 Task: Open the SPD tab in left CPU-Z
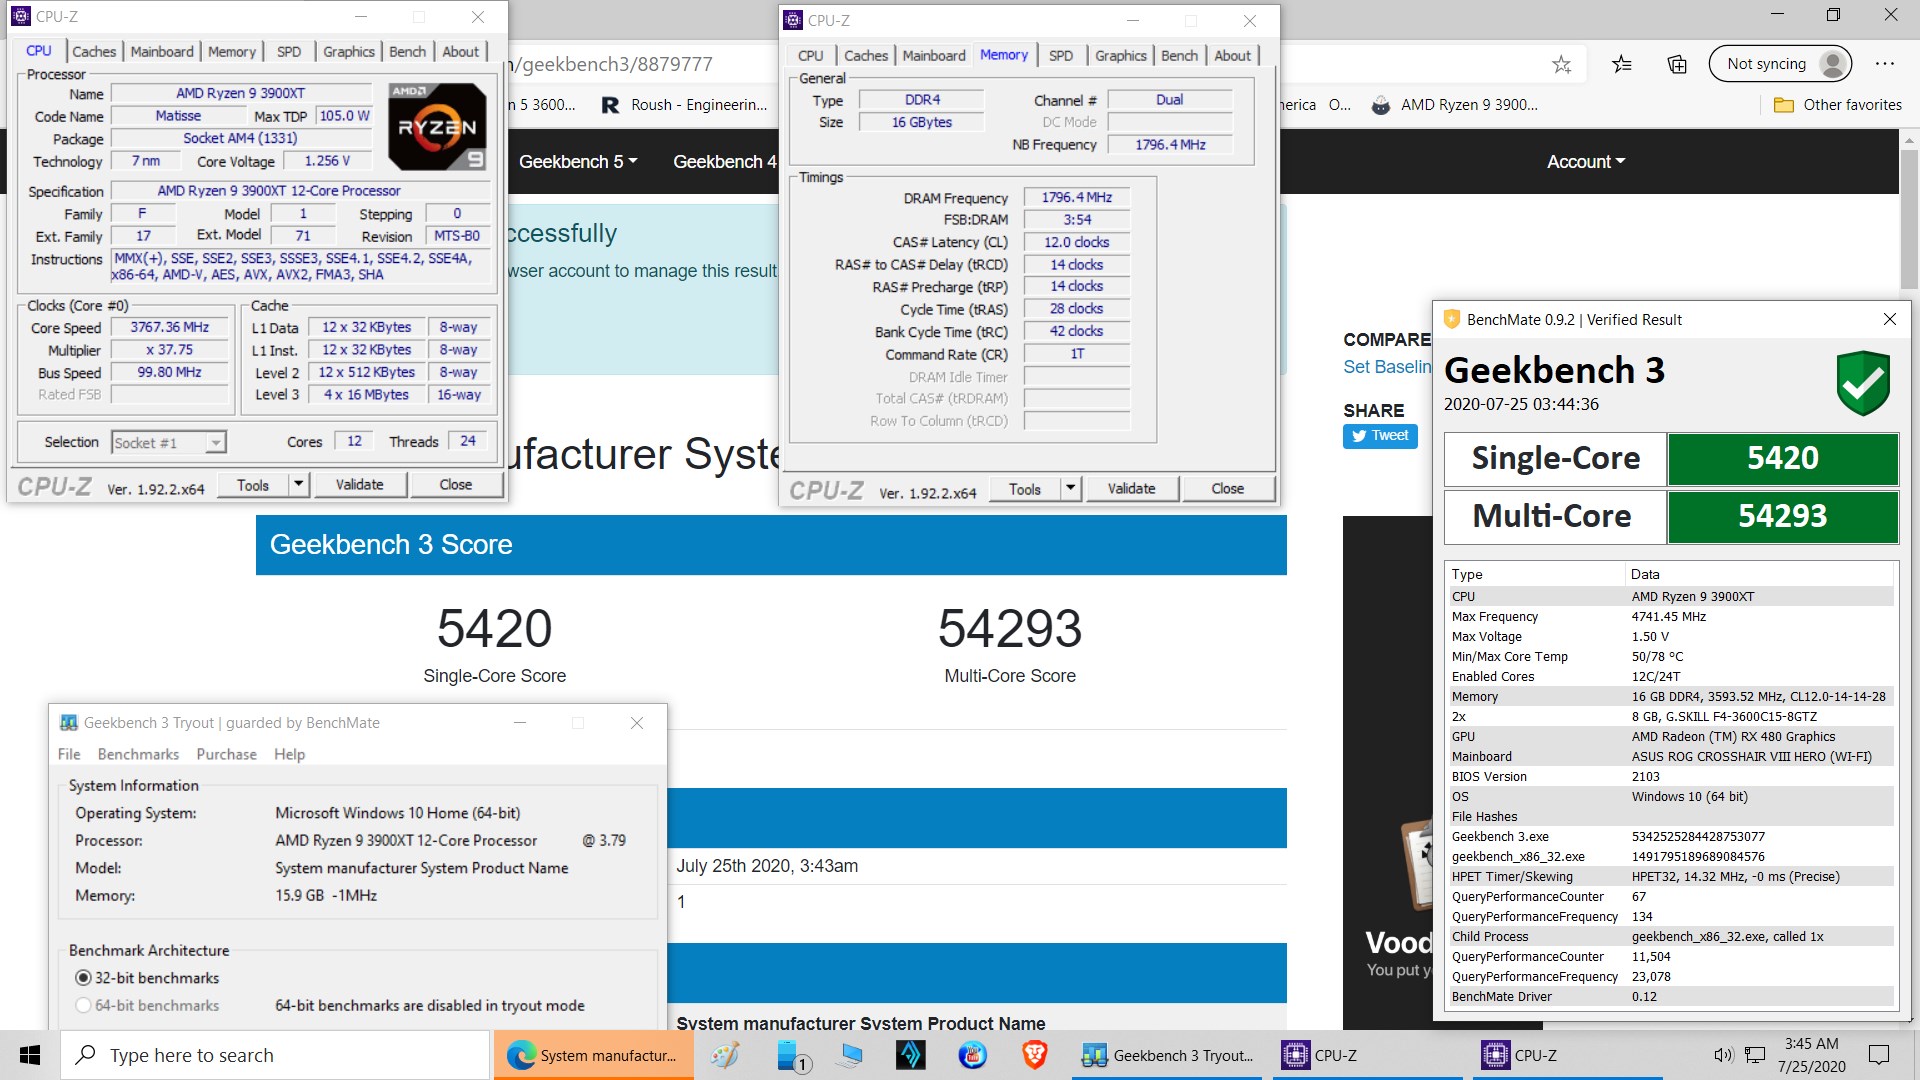pos(289,51)
